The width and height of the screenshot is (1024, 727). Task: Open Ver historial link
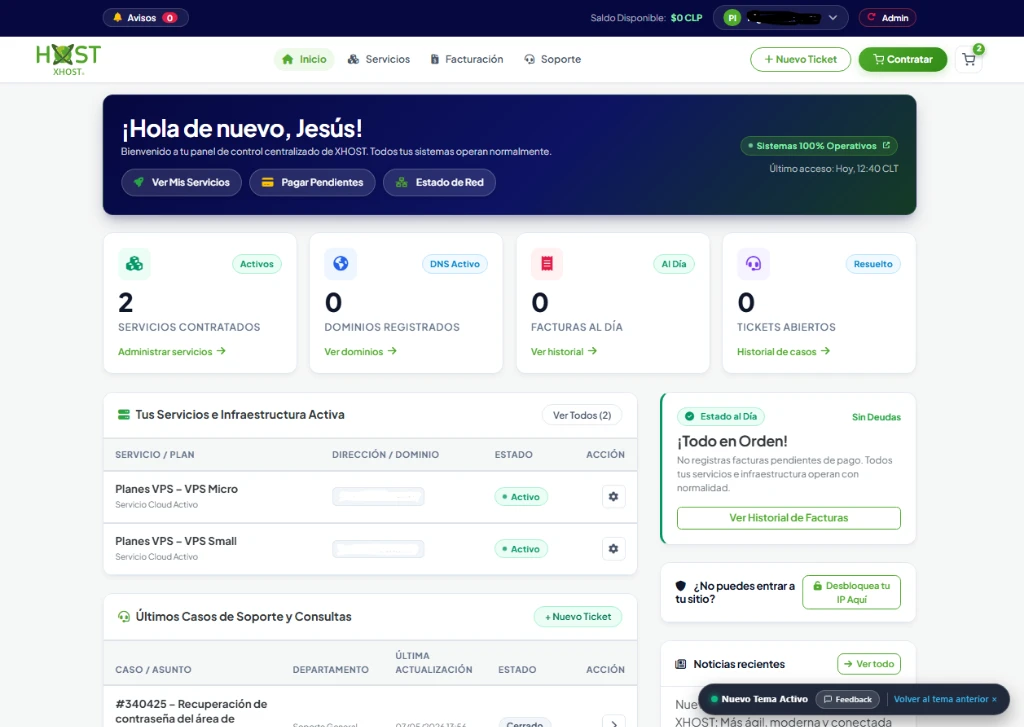click(x=564, y=351)
